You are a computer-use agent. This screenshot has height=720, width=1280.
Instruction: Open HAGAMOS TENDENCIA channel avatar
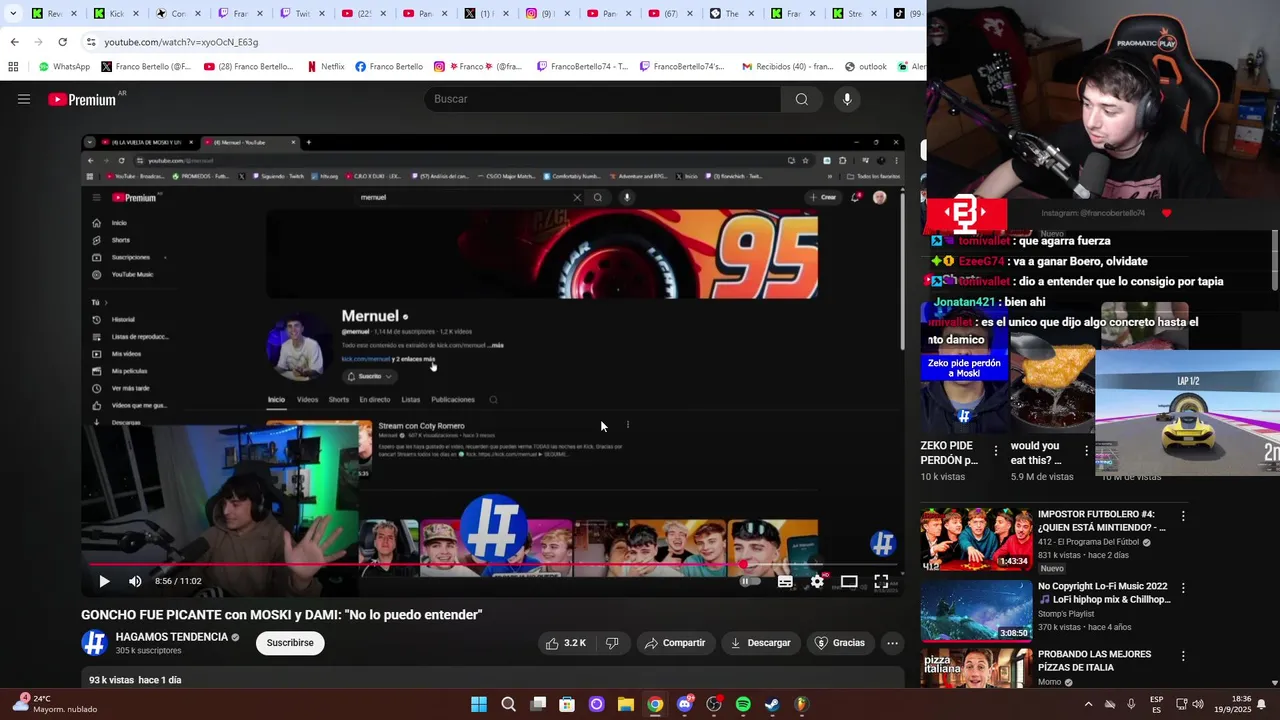(94, 643)
